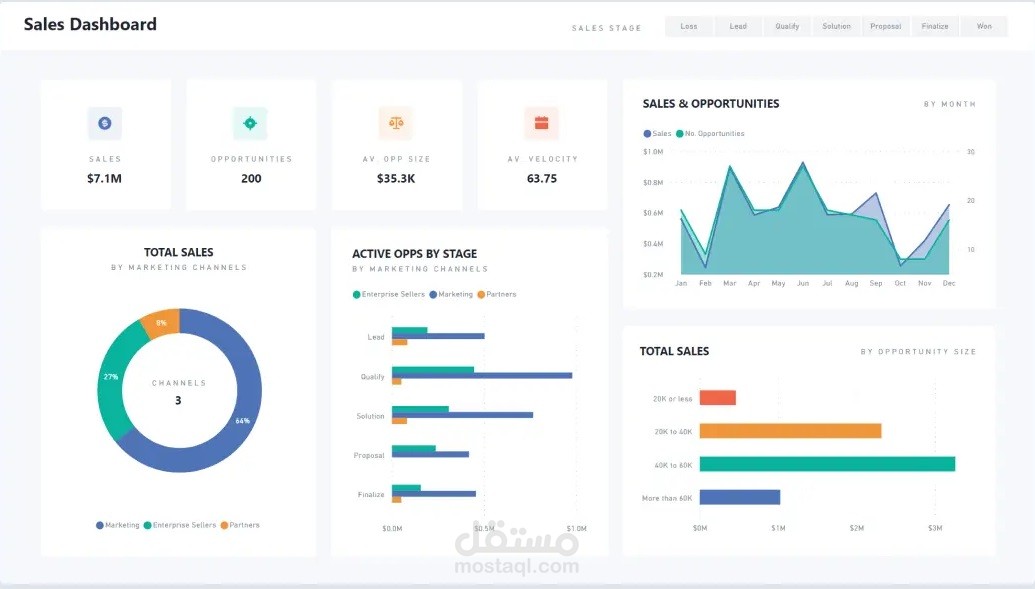Click the Av Velocity briefcase icon

coord(541,123)
